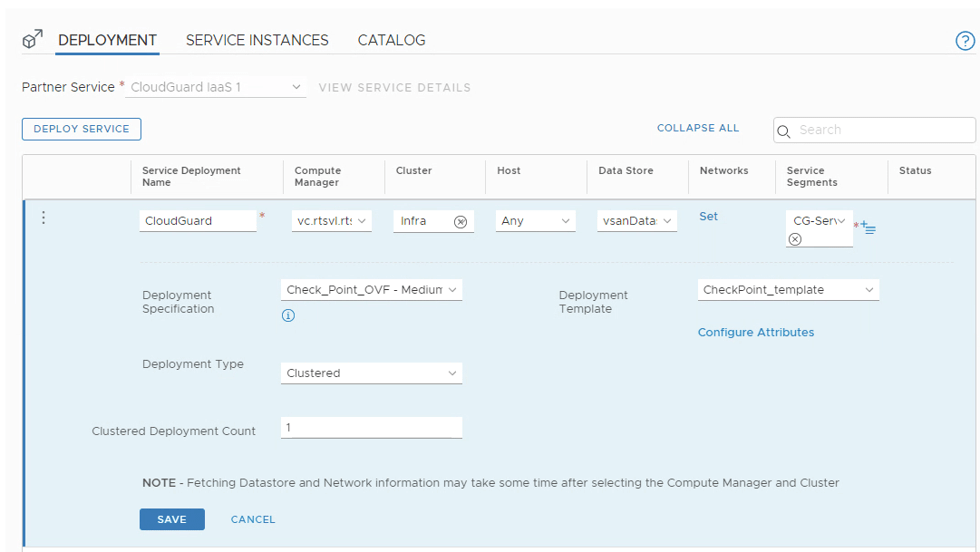Open the Host Any dropdown

[x=536, y=221]
